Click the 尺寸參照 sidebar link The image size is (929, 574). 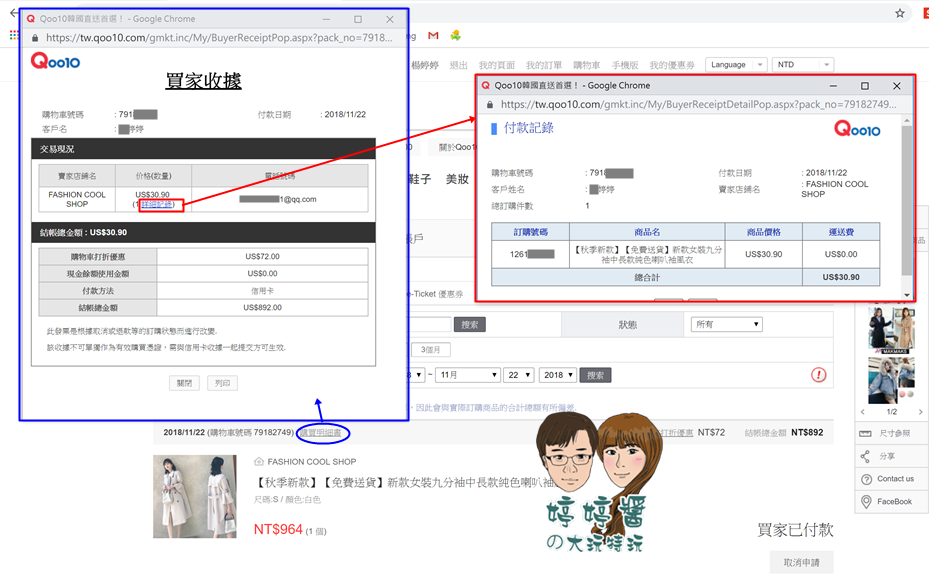[x=895, y=434]
